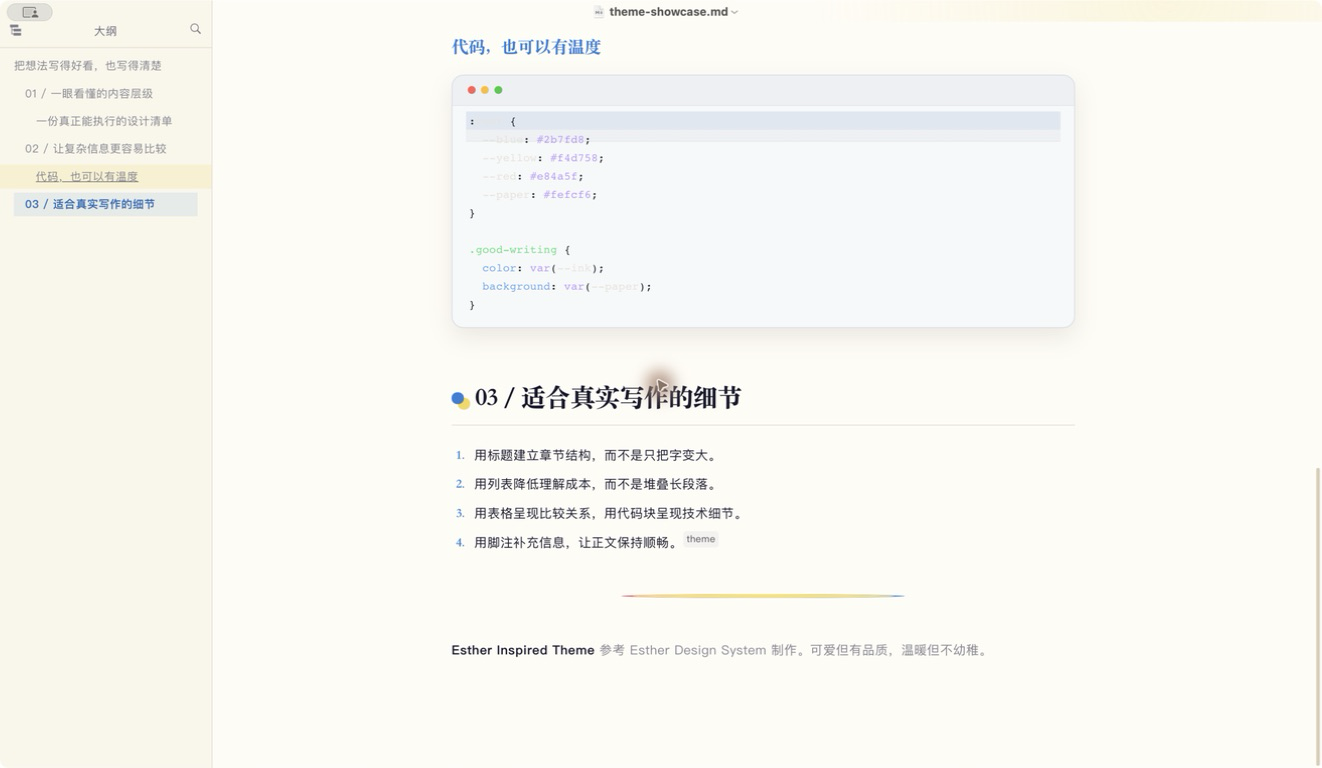Click the document file icon in title
1322x768 pixels.
tap(599, 12)
